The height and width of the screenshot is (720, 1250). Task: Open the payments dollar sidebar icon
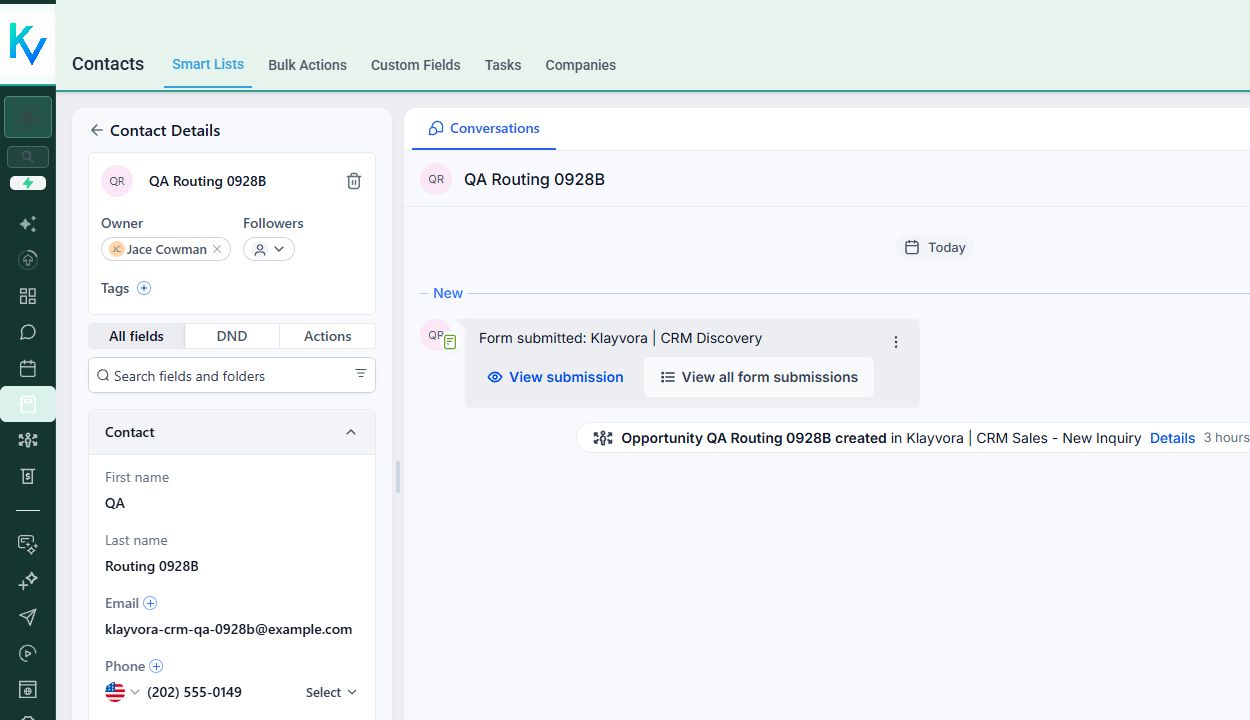pos(28,476)
